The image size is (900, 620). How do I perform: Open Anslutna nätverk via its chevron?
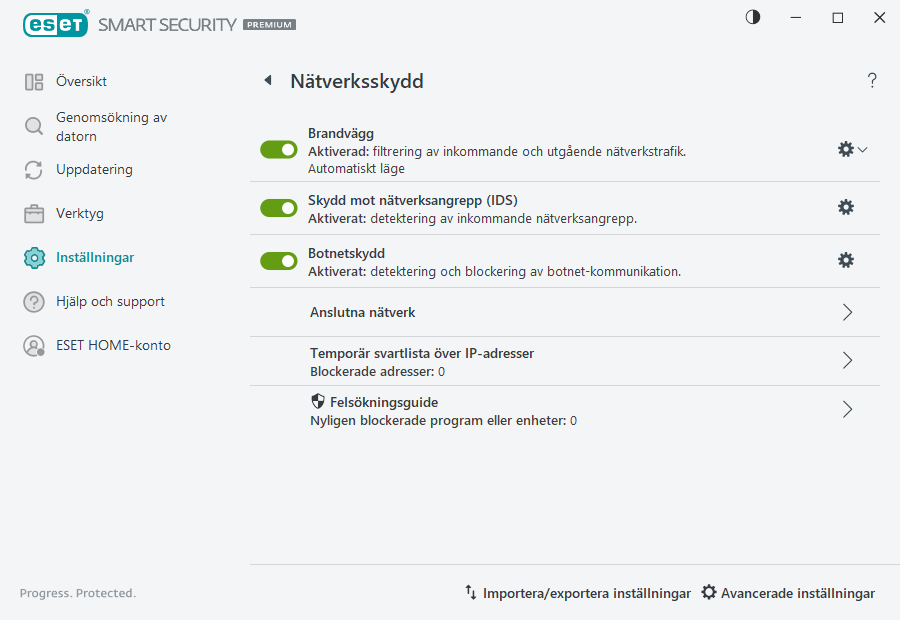847,311
